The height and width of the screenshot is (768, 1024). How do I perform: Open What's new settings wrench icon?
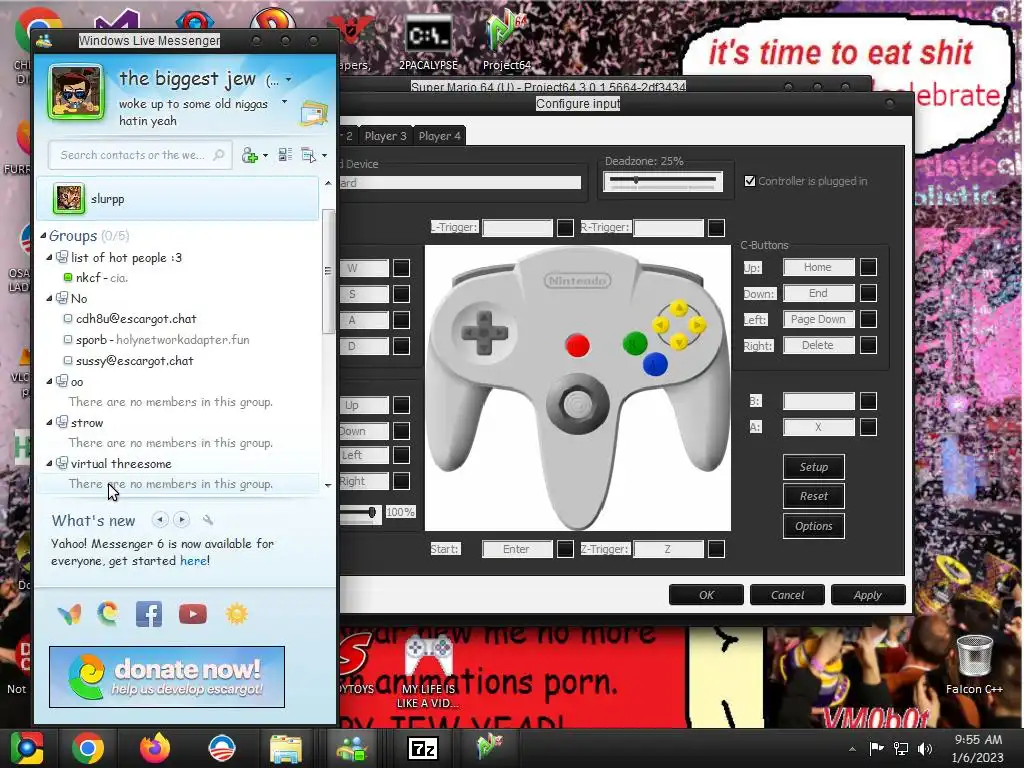click(208, 520)
